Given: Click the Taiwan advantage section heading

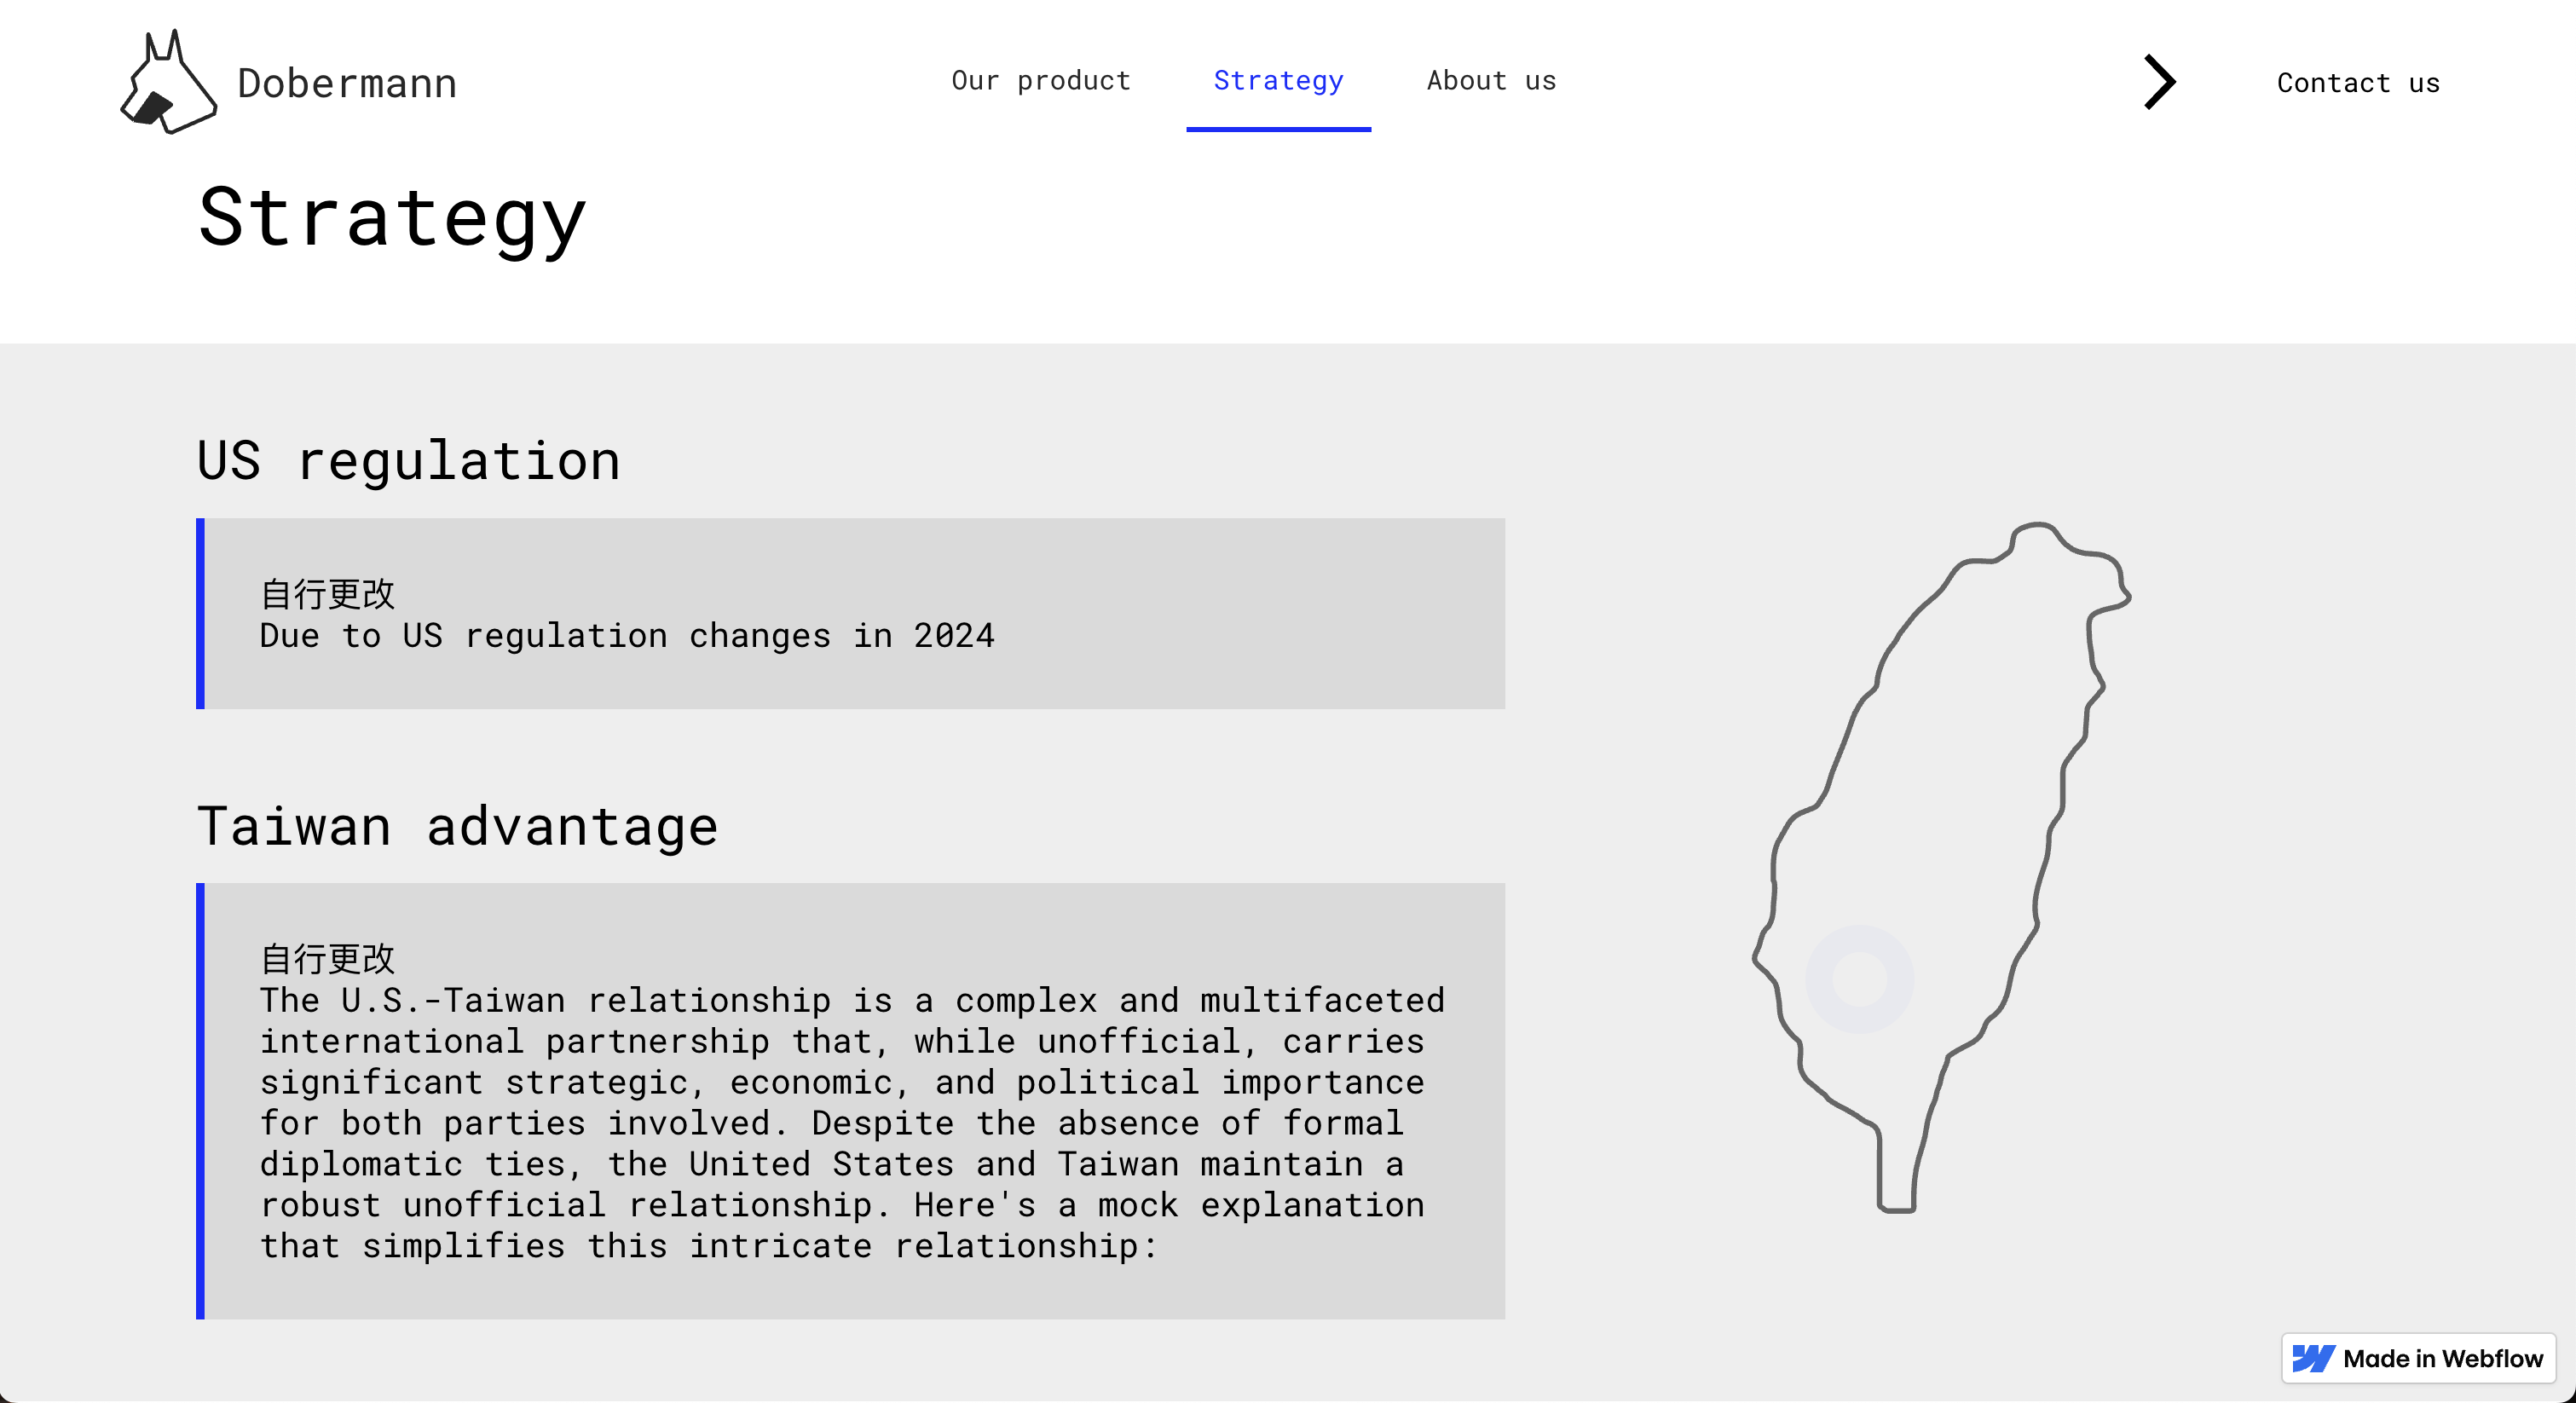Looking at the screenshot, I should click(457, 826).
